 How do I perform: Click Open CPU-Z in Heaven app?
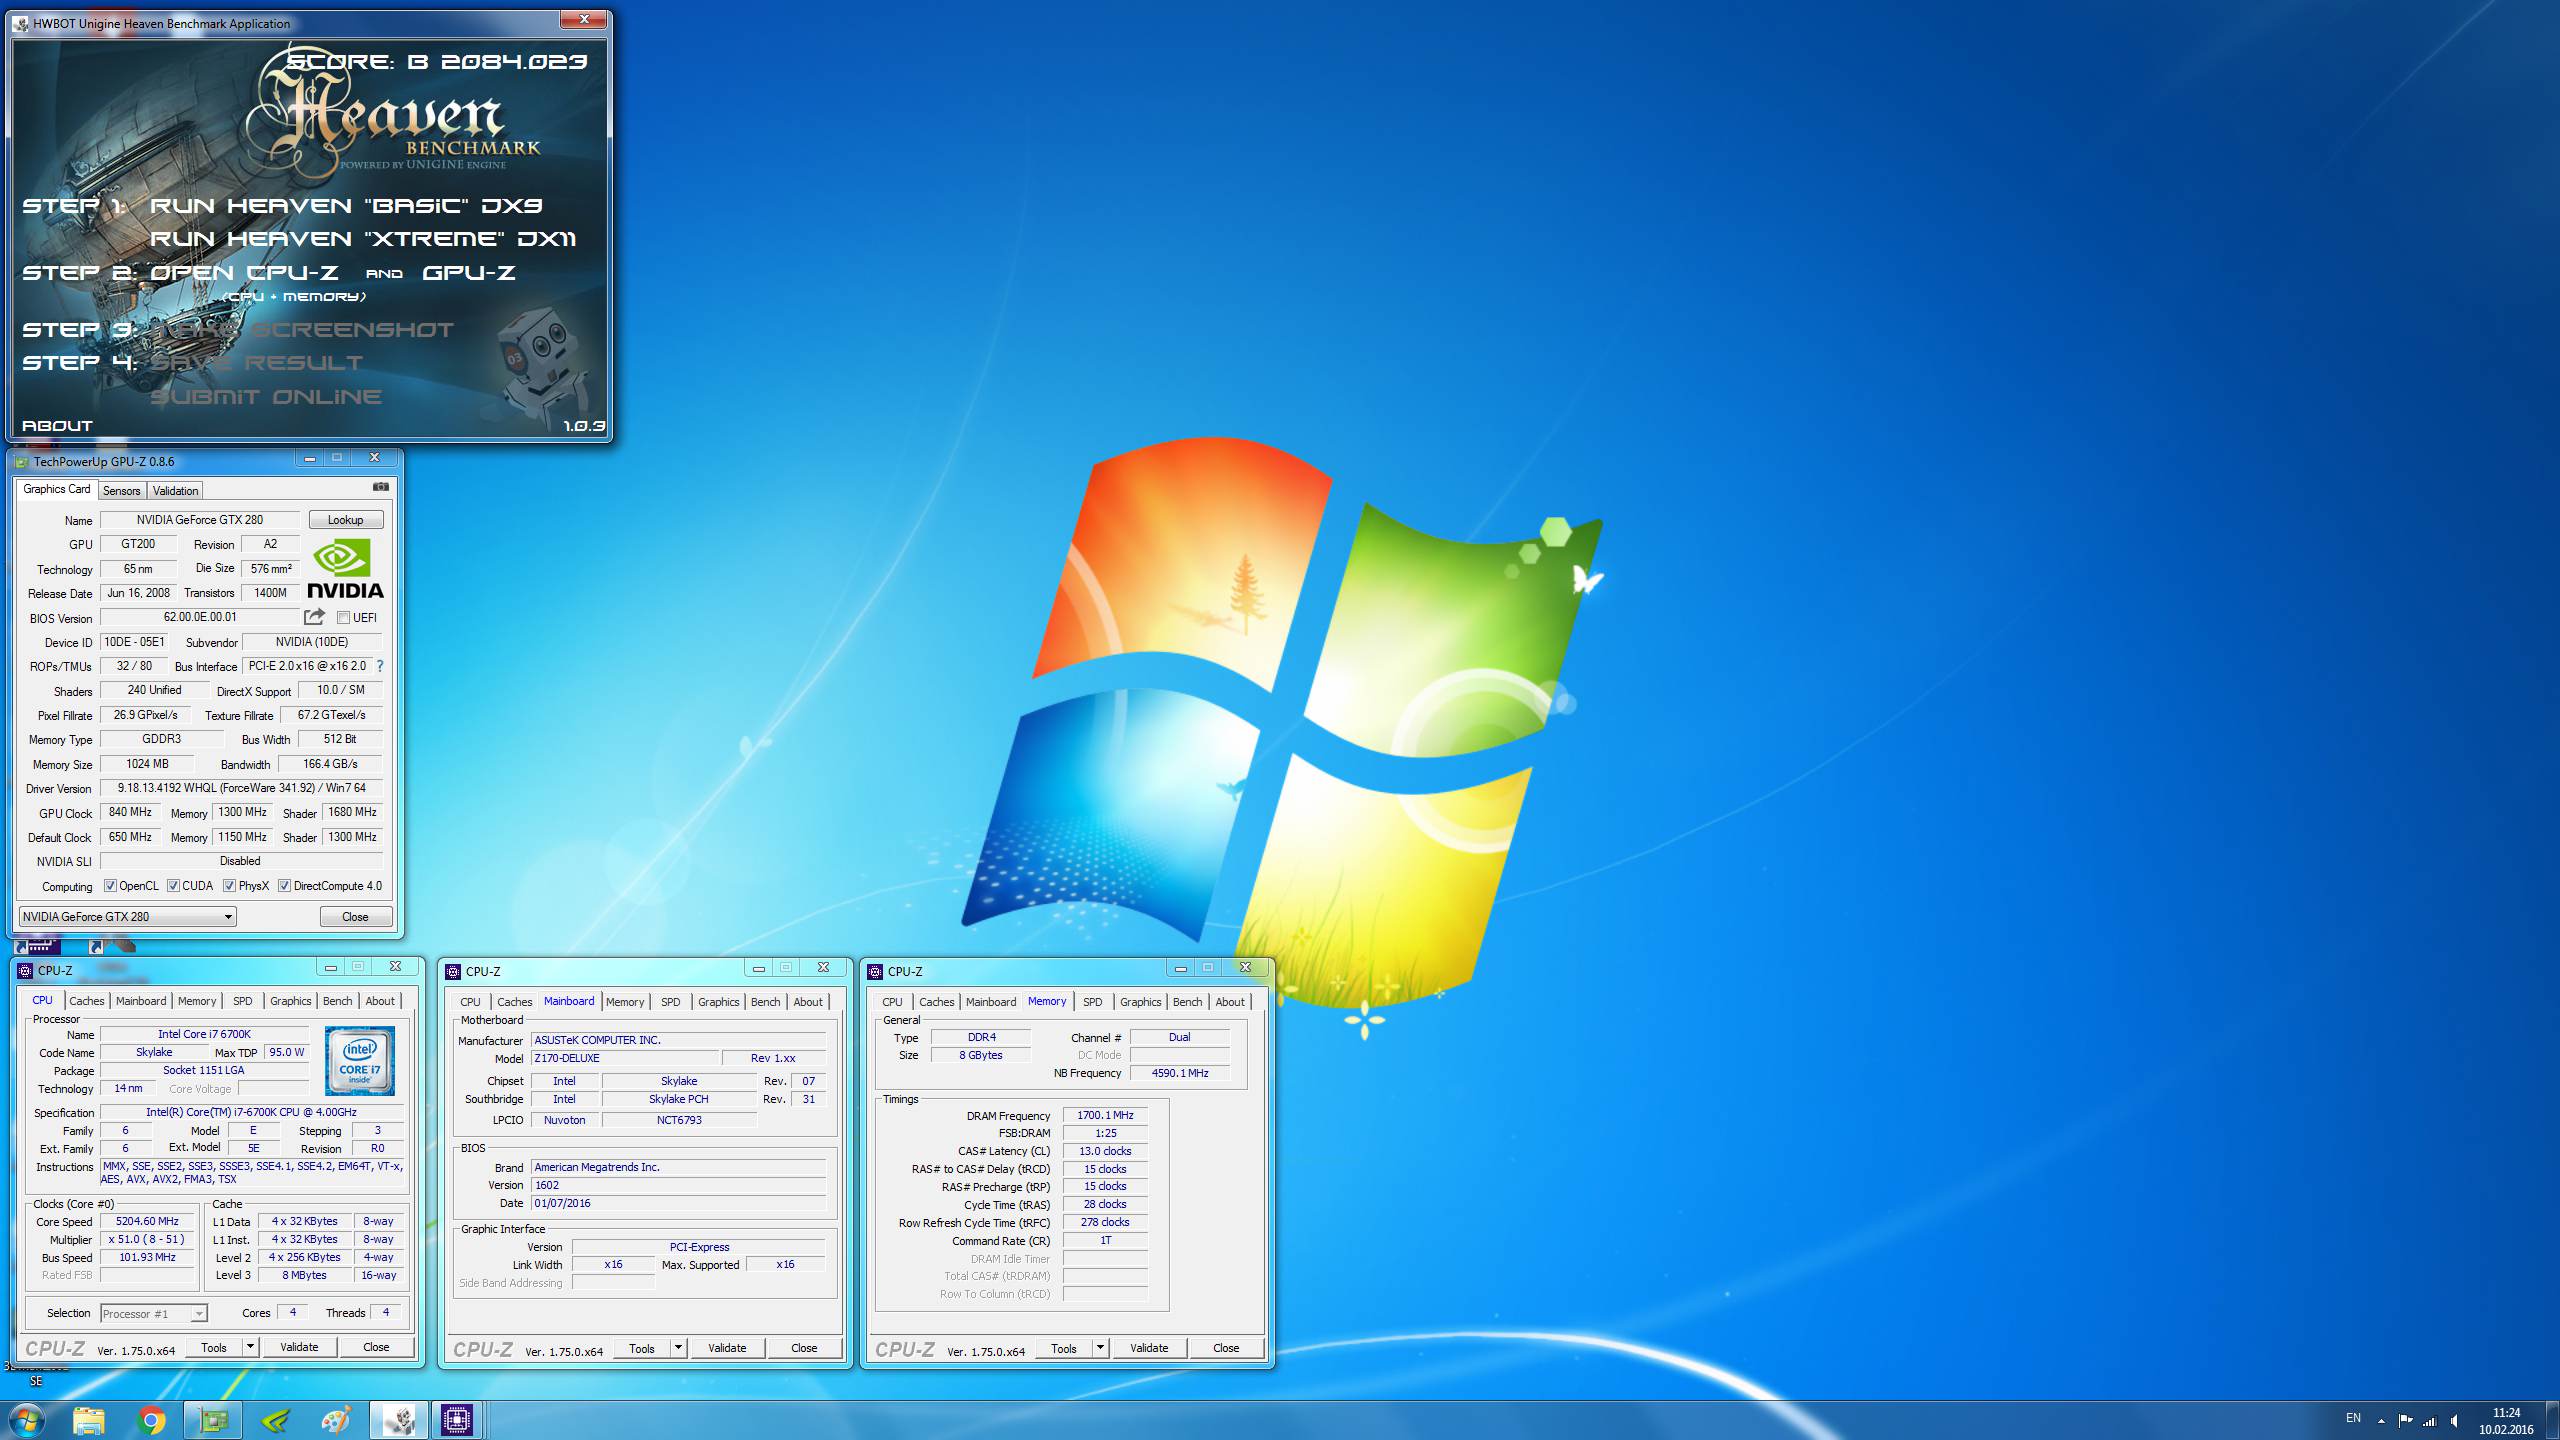tap(244, 273)
